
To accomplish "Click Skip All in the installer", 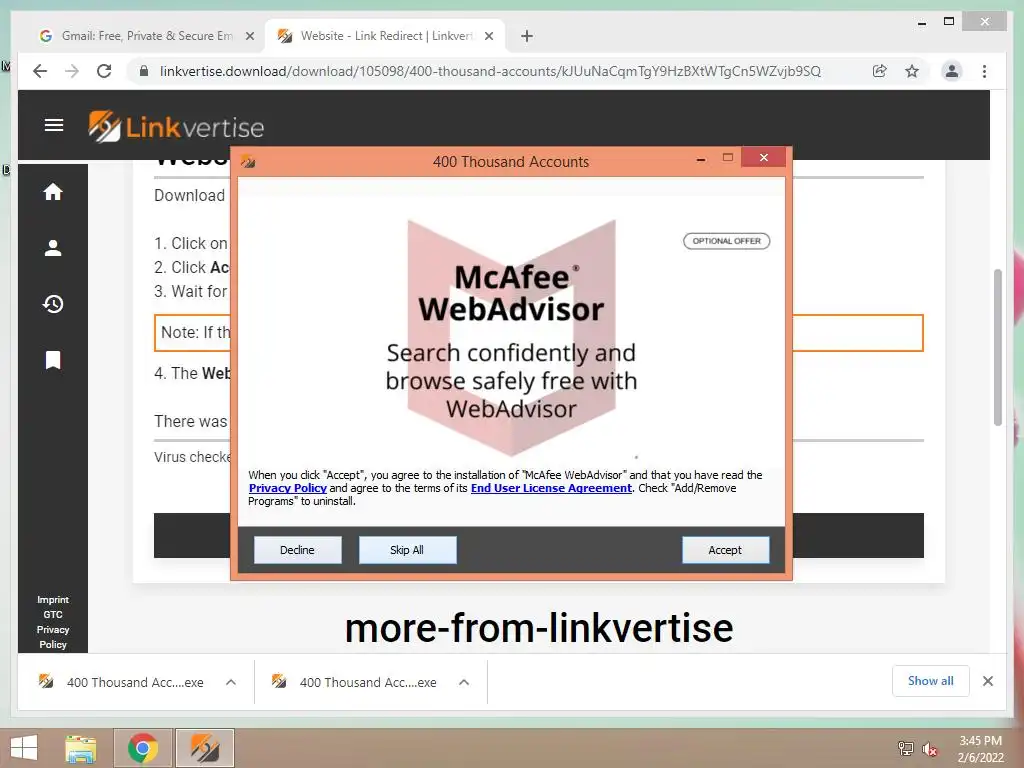I will point(407,550).
